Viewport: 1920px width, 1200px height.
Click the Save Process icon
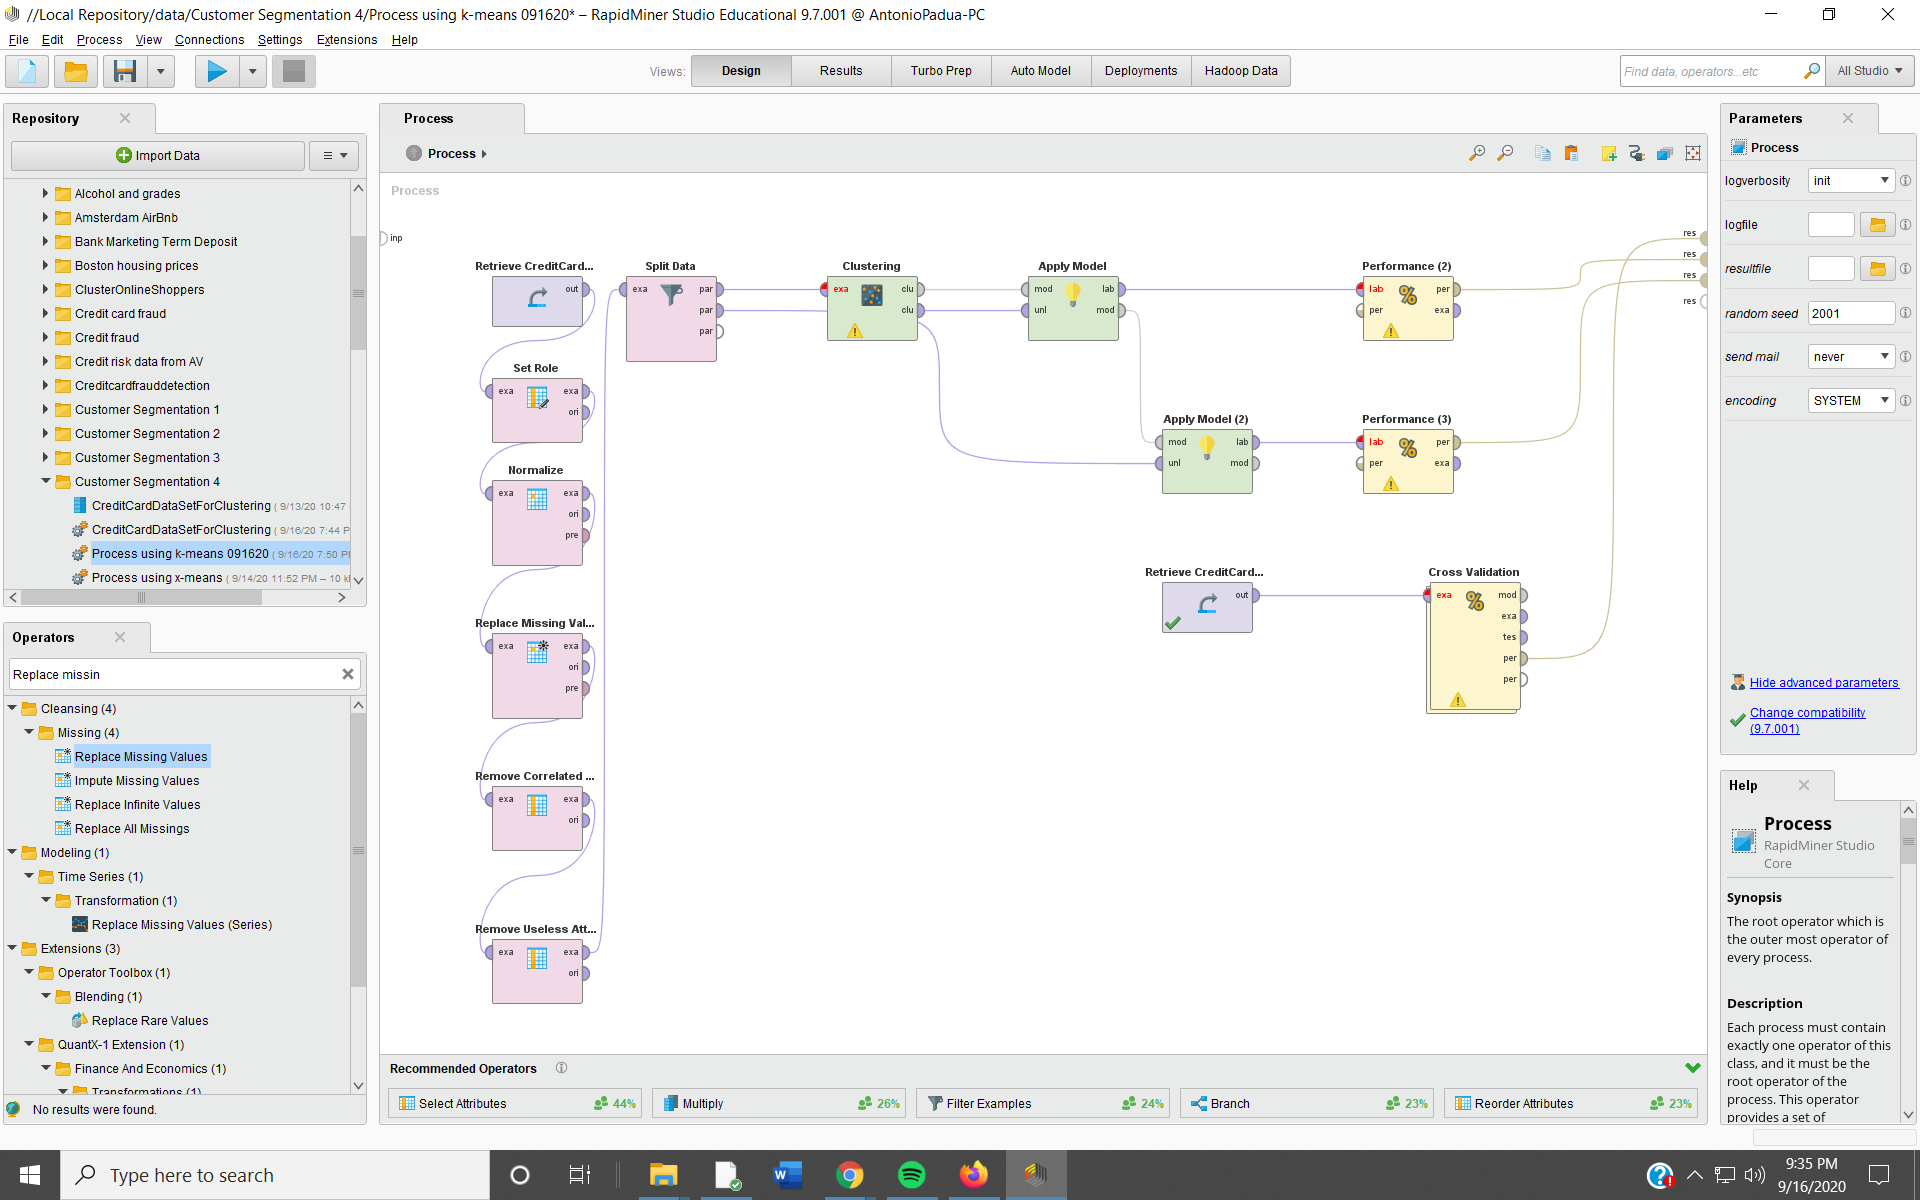point(123,71)
